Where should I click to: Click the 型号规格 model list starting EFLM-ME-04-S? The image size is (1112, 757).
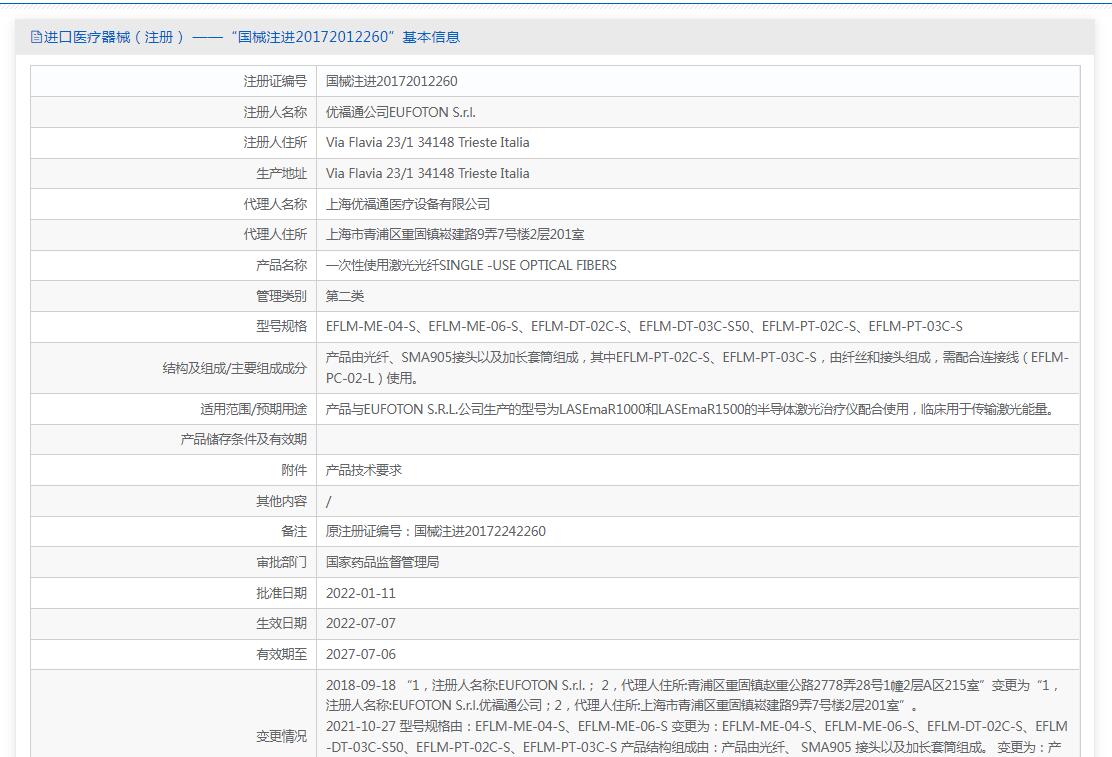tap(644, 326)
